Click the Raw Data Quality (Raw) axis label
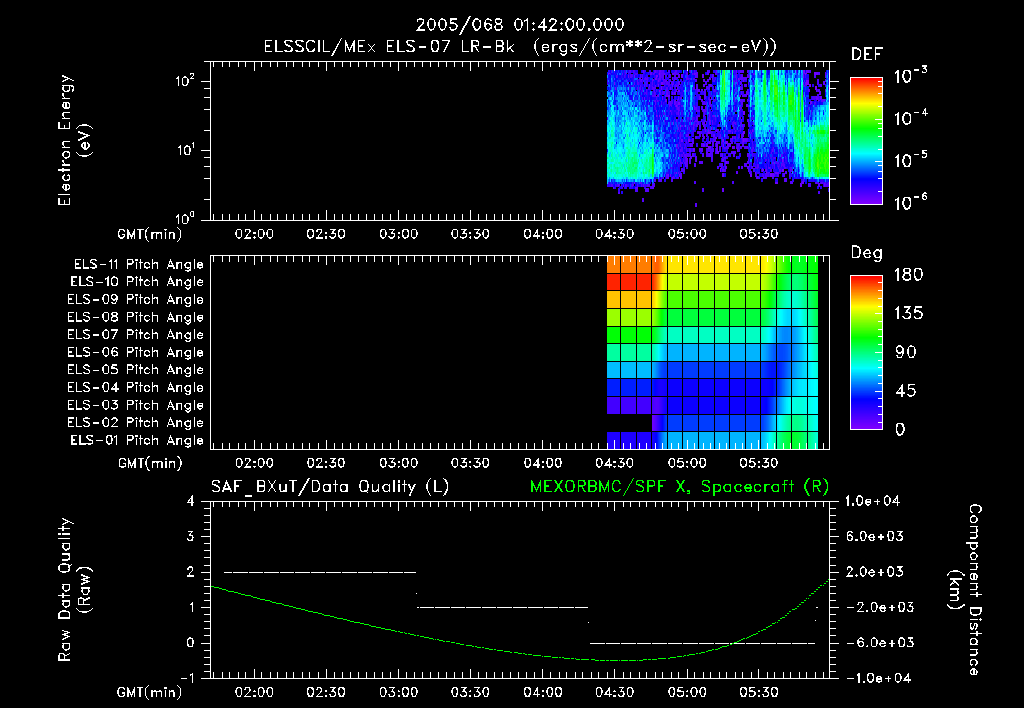1024x708 pixels. tap(74, 590)
